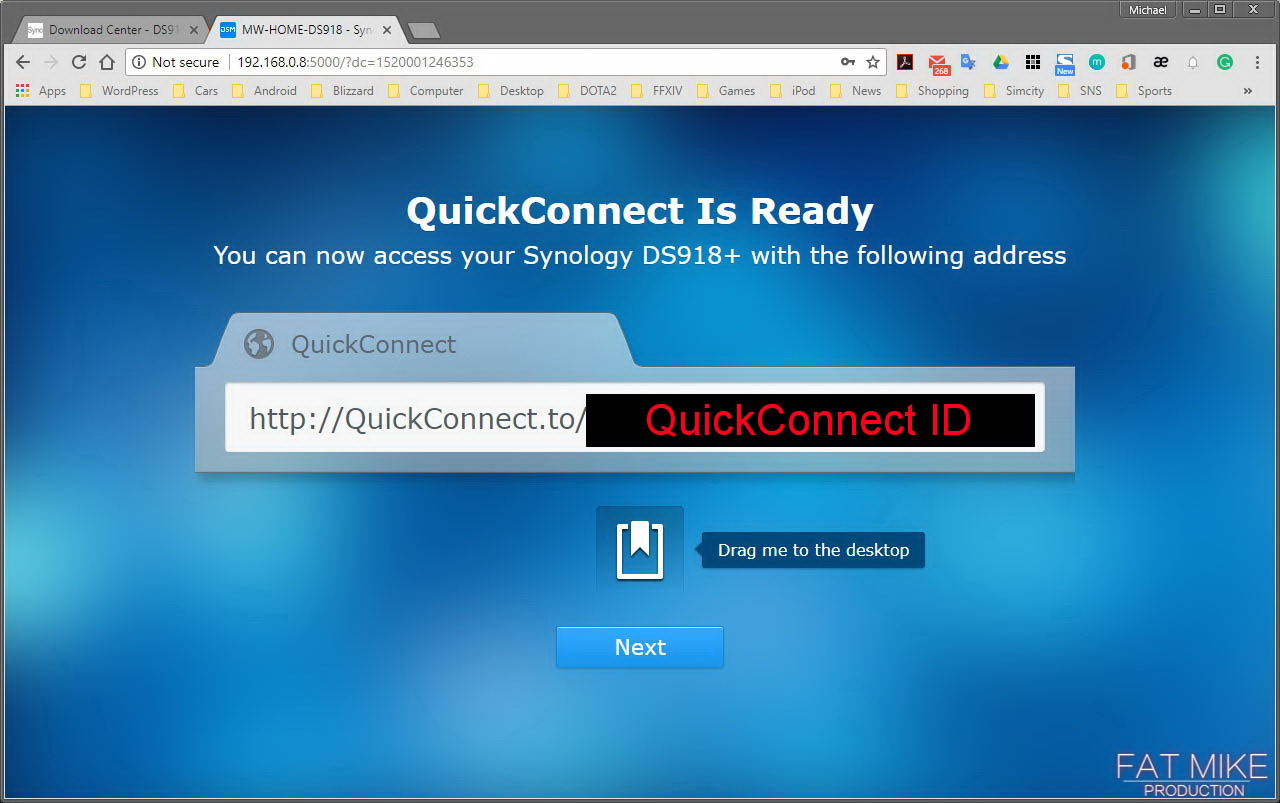1280x803 pixels.
Task: Open the iPod bookmarks folder
Action: [793, 90]
